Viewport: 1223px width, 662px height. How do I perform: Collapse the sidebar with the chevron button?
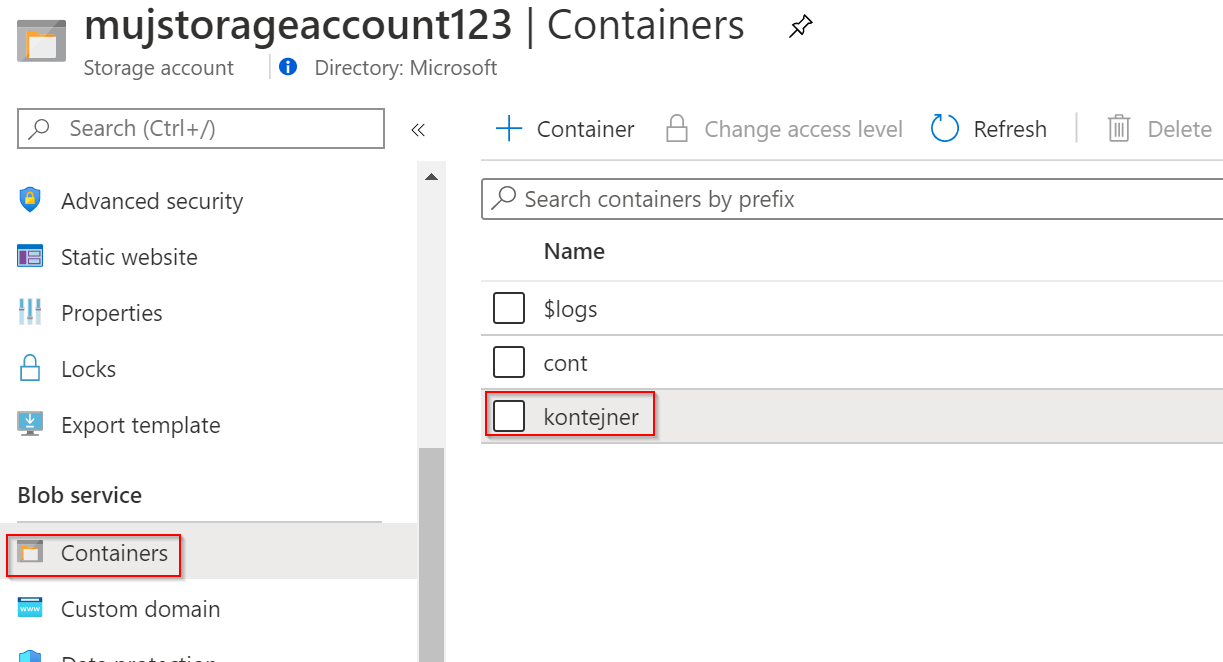pyautogui.click(x=418, y=129)
